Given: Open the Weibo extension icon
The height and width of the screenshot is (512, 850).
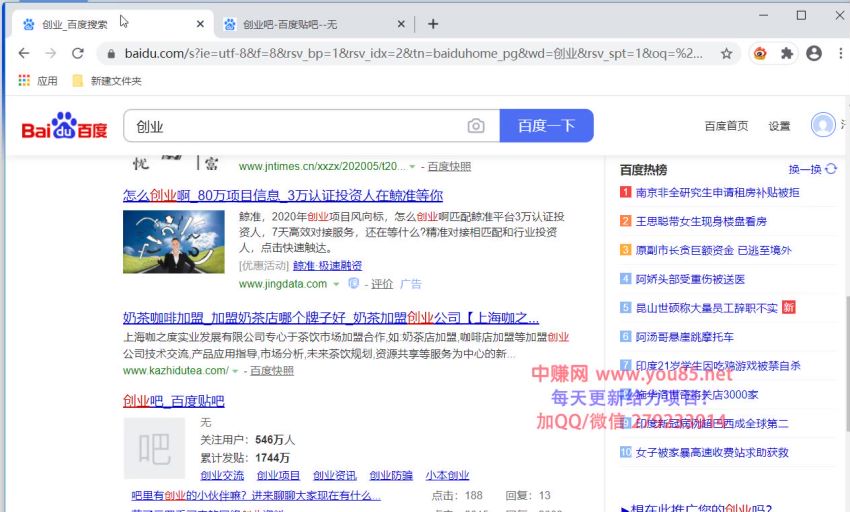Looking at the screenshot, I should [760, 53].
